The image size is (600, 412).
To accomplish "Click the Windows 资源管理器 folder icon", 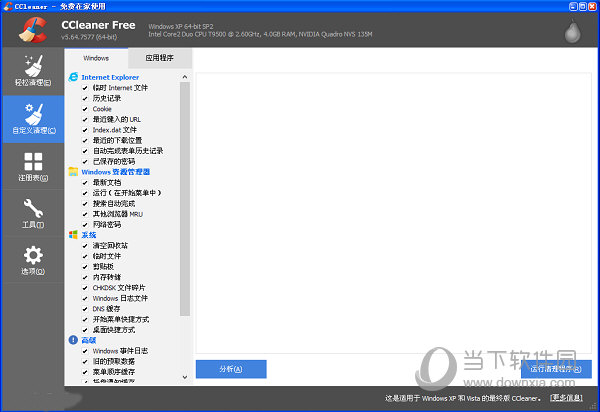I will pyautogui.click(x=73, y=172).
